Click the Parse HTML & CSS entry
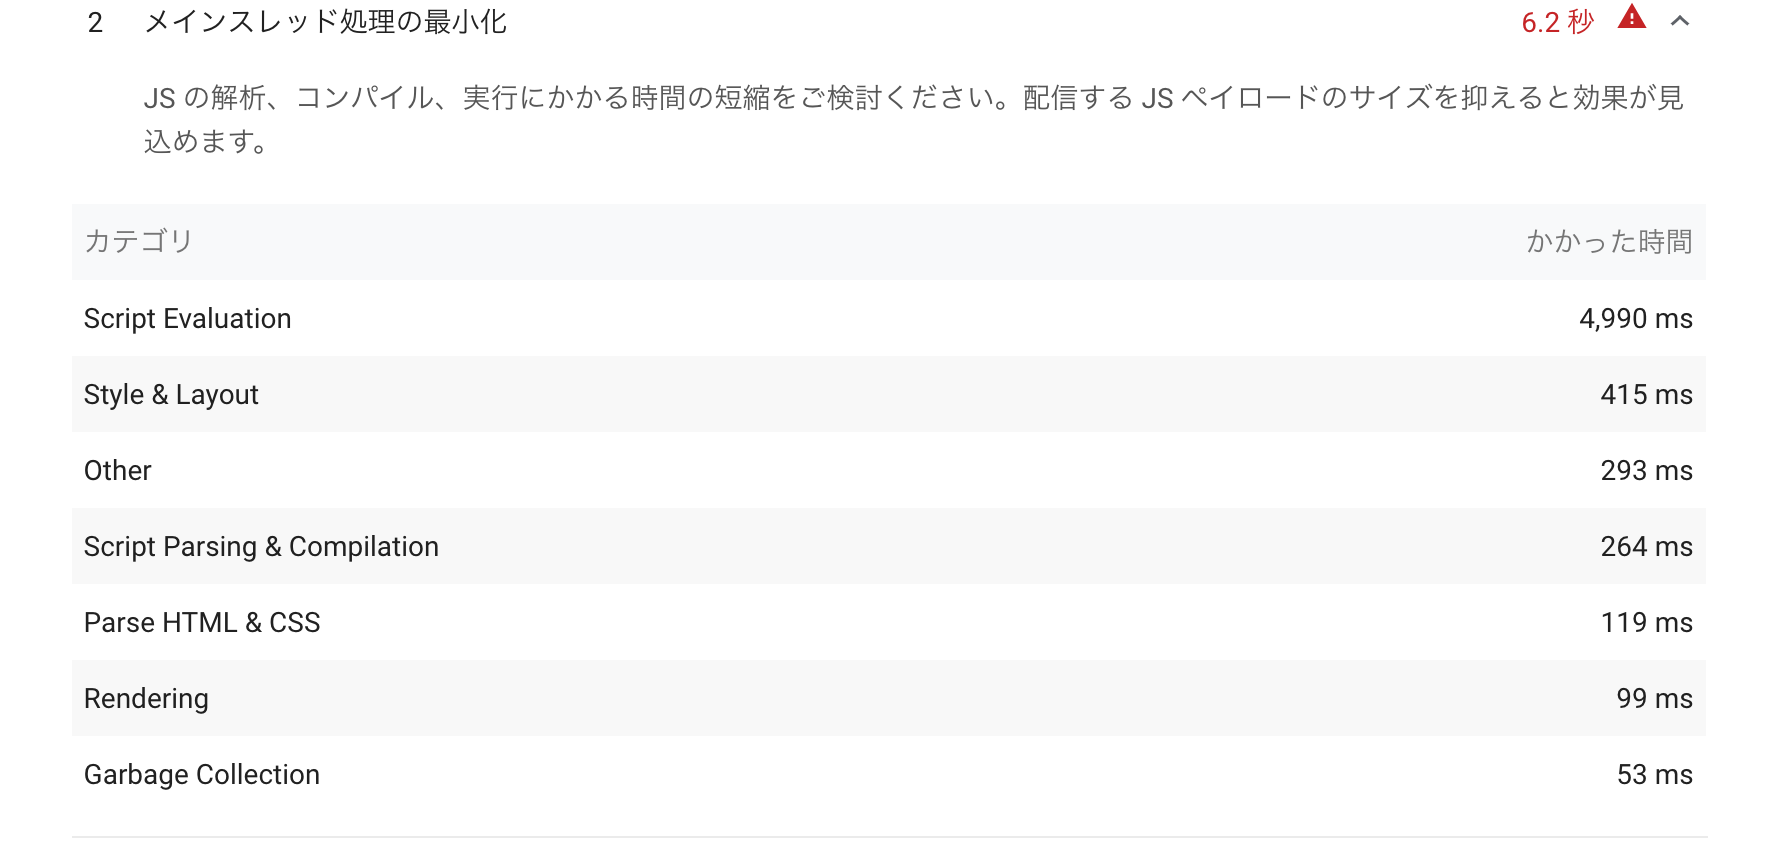1784x842 pixels. (202, 622)
